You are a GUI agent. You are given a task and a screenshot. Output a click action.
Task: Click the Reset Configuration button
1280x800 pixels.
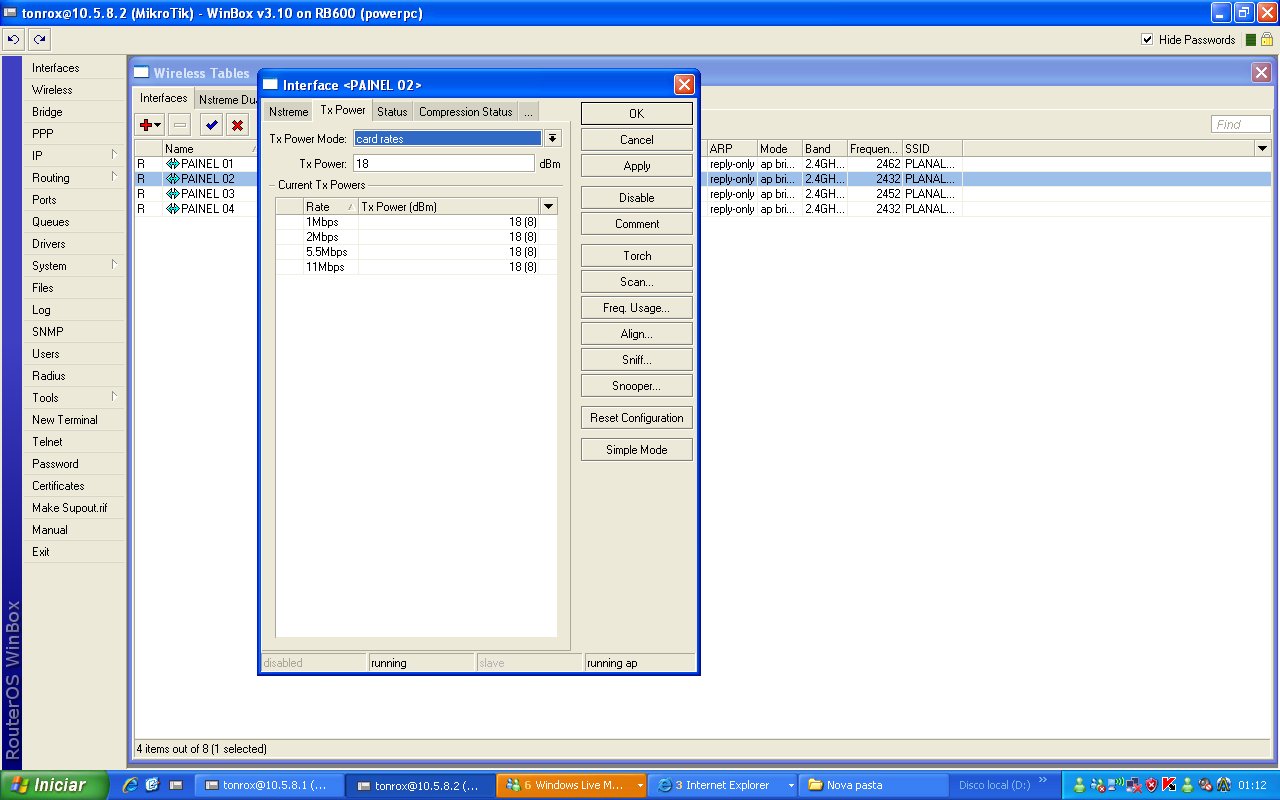coord(637,417)
